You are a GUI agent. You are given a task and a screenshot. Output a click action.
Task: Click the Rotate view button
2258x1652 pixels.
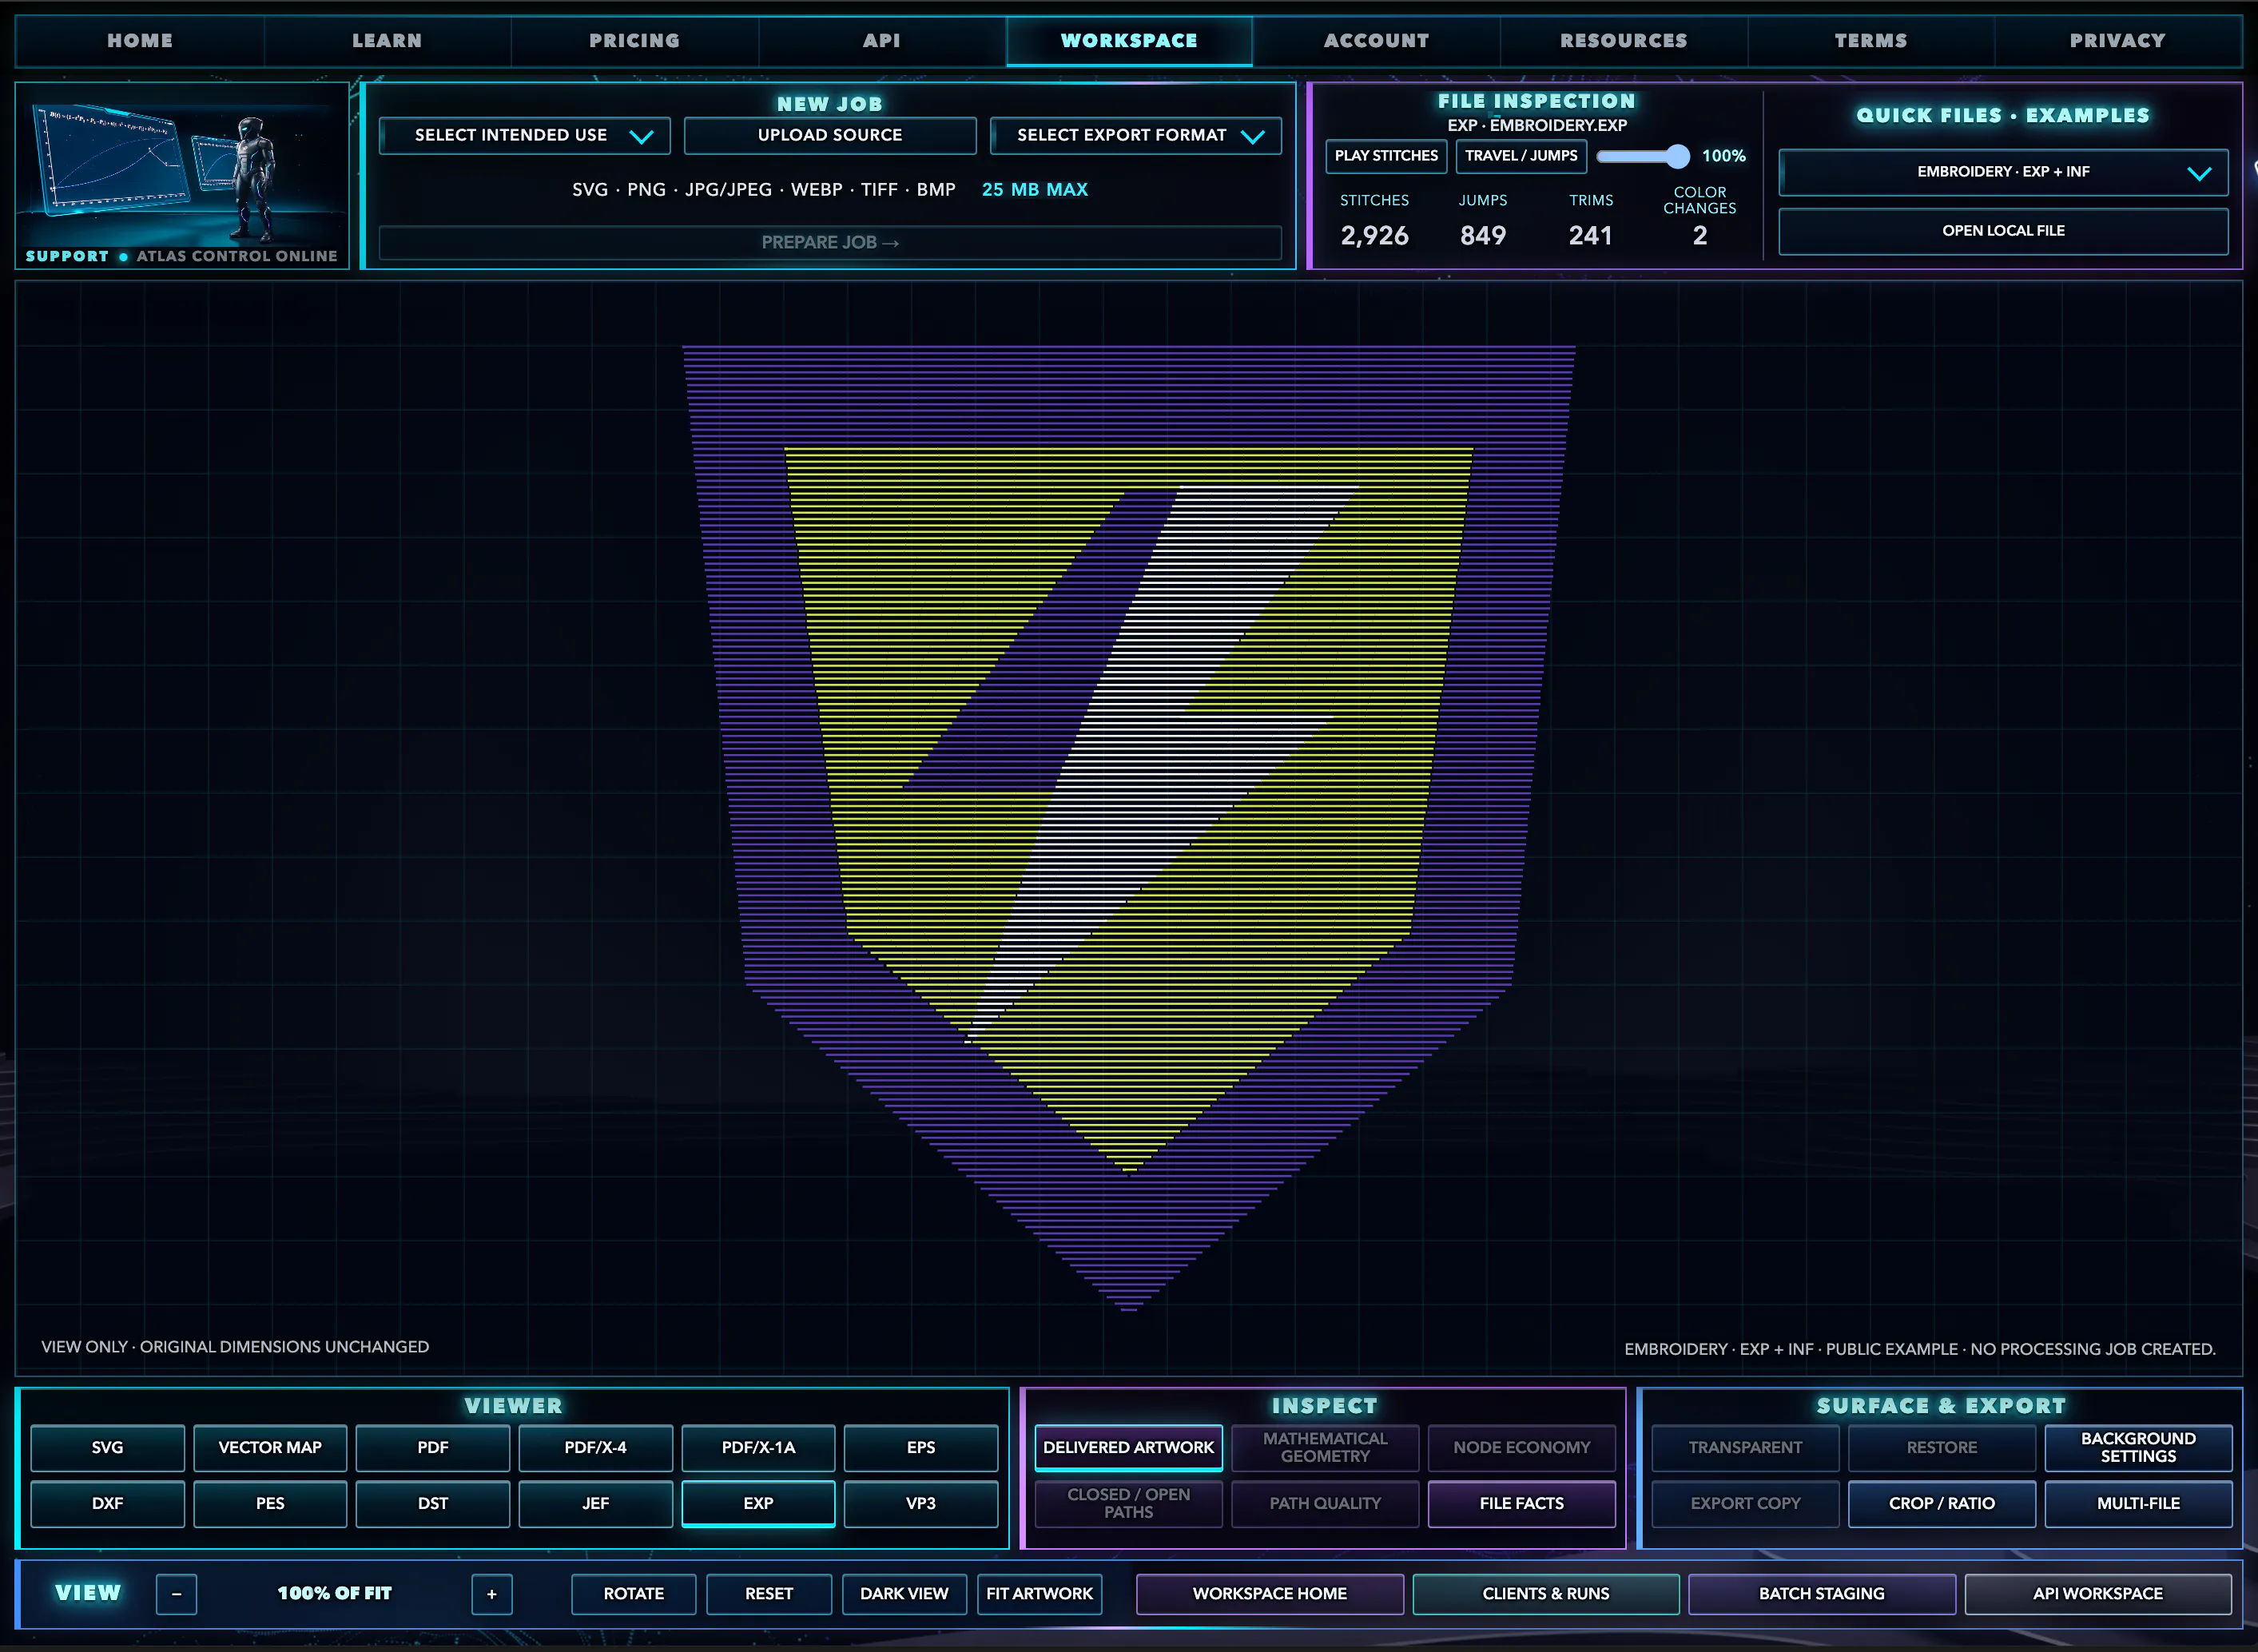[x=634, y=1594]
